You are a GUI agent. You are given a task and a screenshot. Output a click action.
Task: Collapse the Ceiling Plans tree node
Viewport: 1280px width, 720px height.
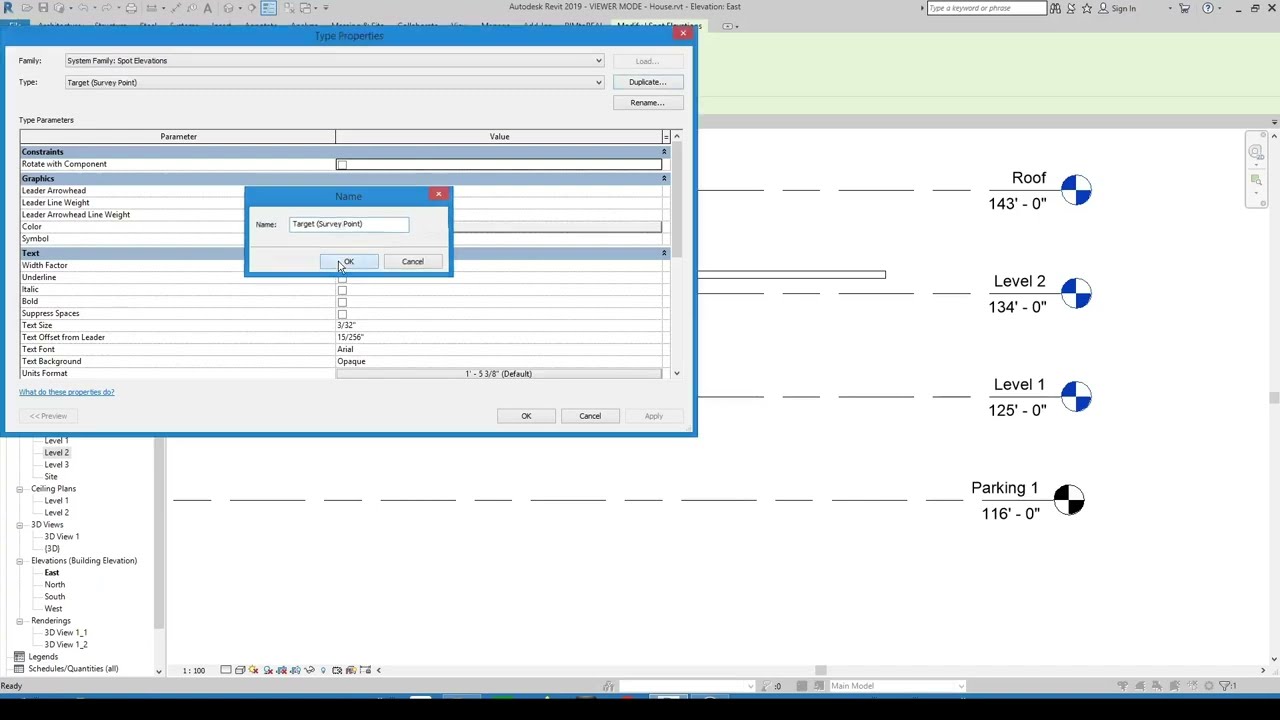(x=20, y=489)
